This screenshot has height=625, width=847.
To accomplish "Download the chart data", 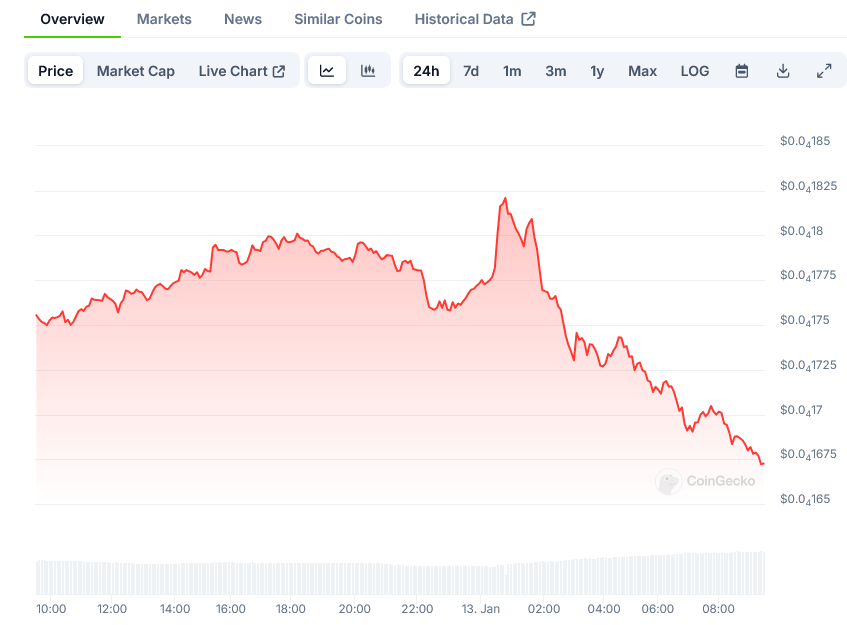I will (783, 71).
